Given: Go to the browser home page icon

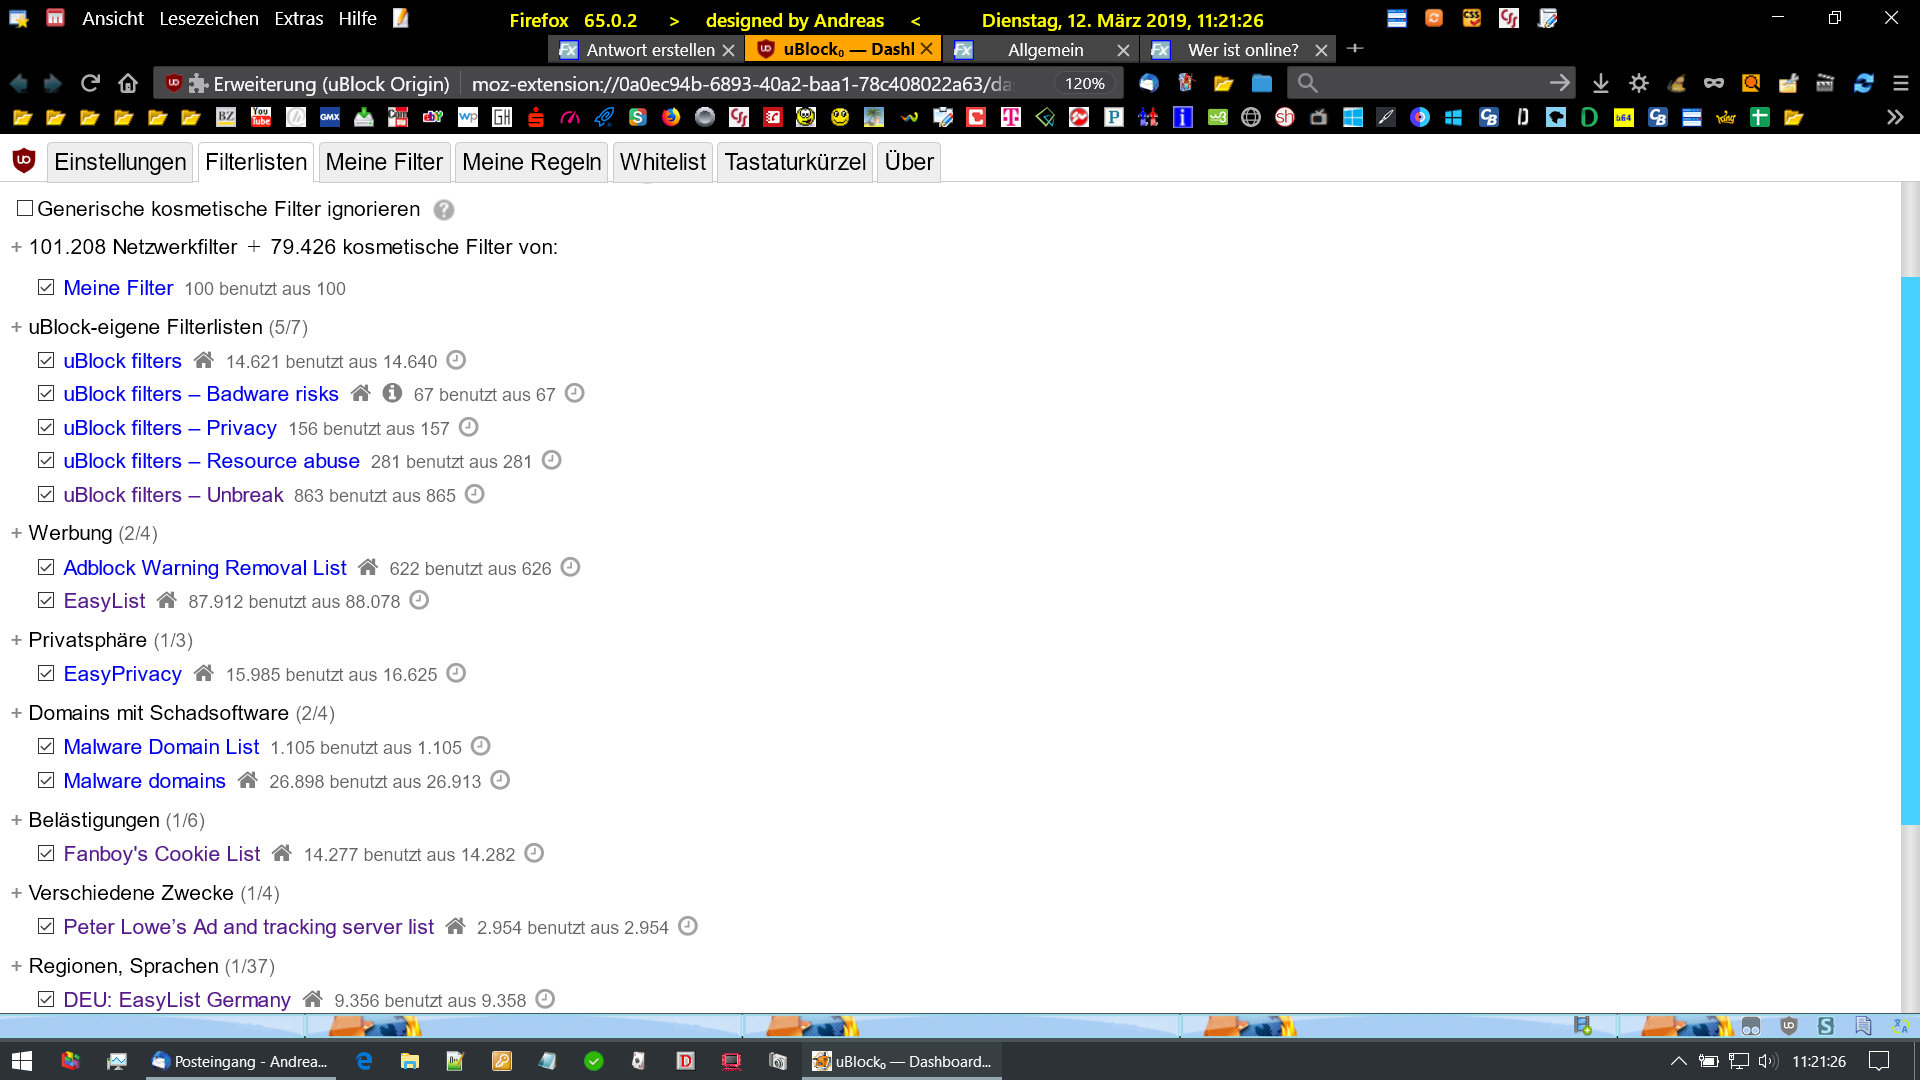Looking at the screenshot, I should click(x=127, y=83).
